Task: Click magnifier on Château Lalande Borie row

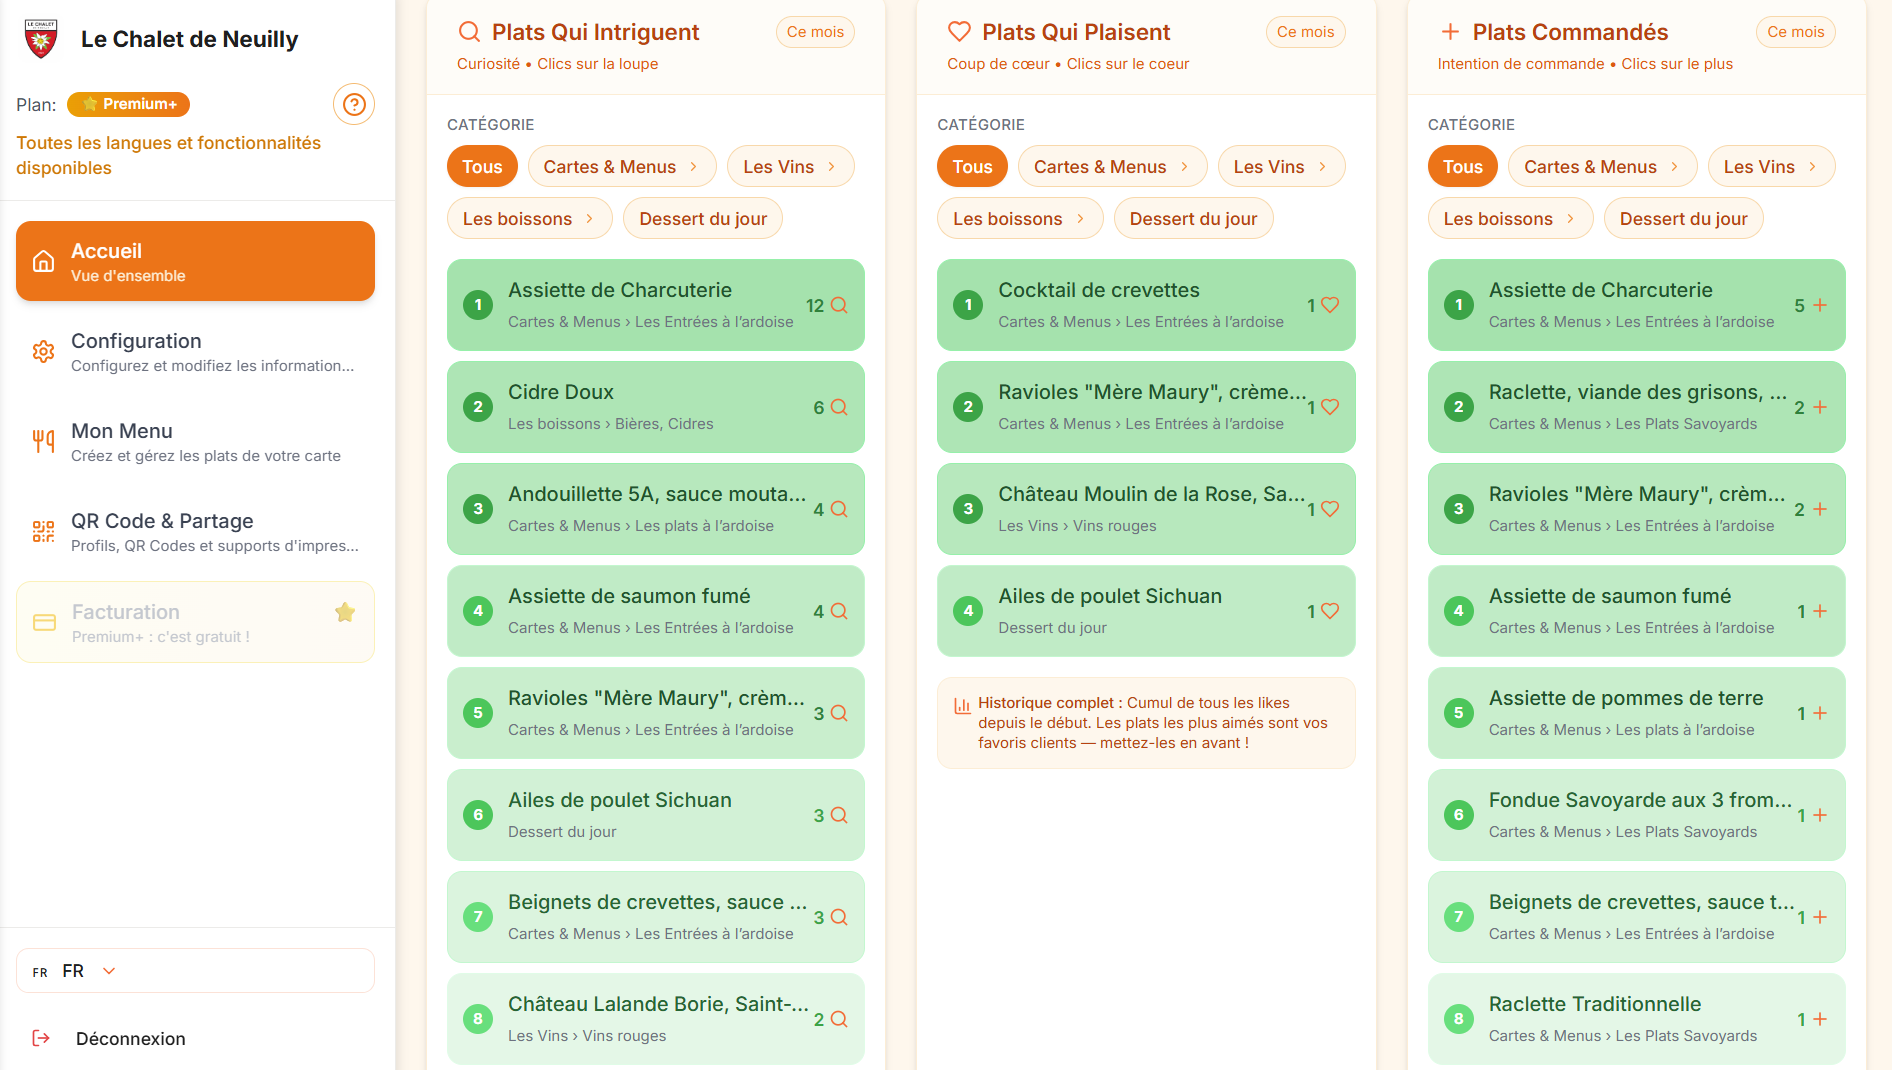Action: pos(839,1019)
